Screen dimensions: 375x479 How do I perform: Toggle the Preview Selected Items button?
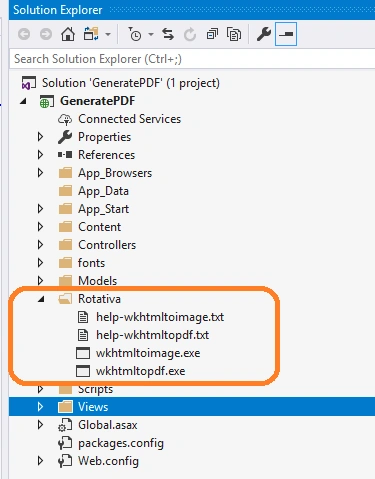click(x=286, y=34)
